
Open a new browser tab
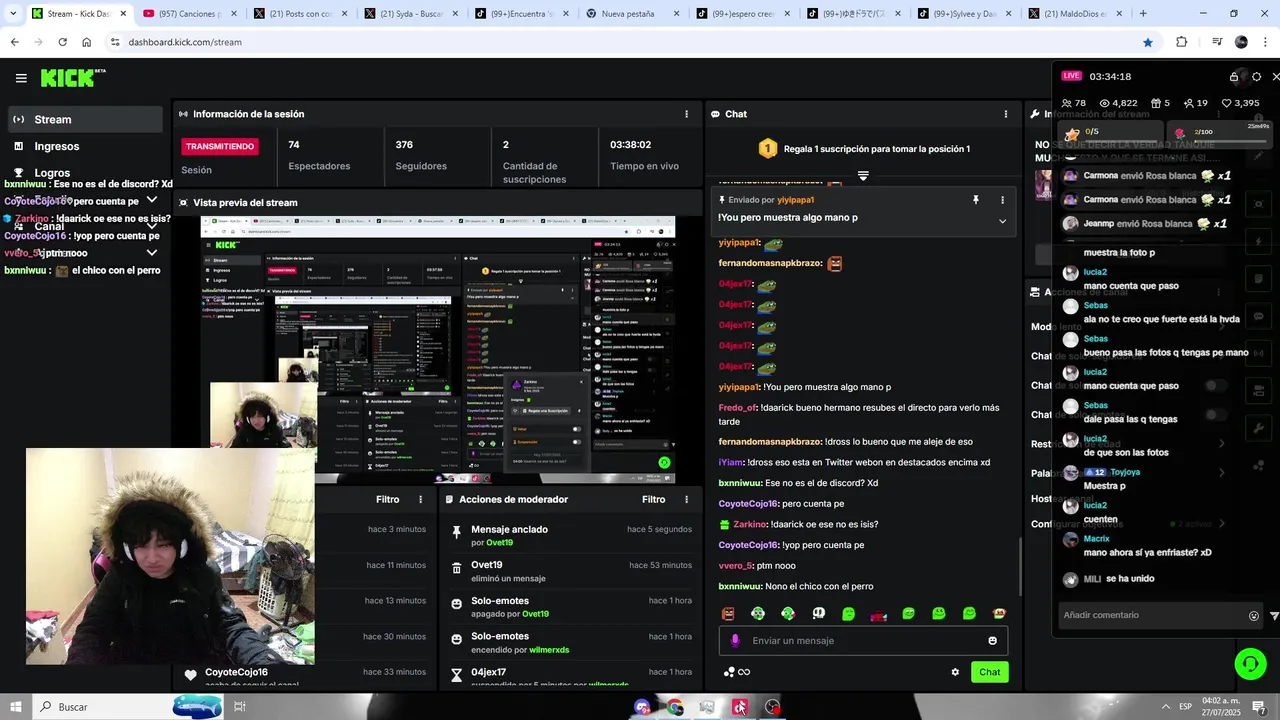pyautogui.click(x=1143, y=14)
